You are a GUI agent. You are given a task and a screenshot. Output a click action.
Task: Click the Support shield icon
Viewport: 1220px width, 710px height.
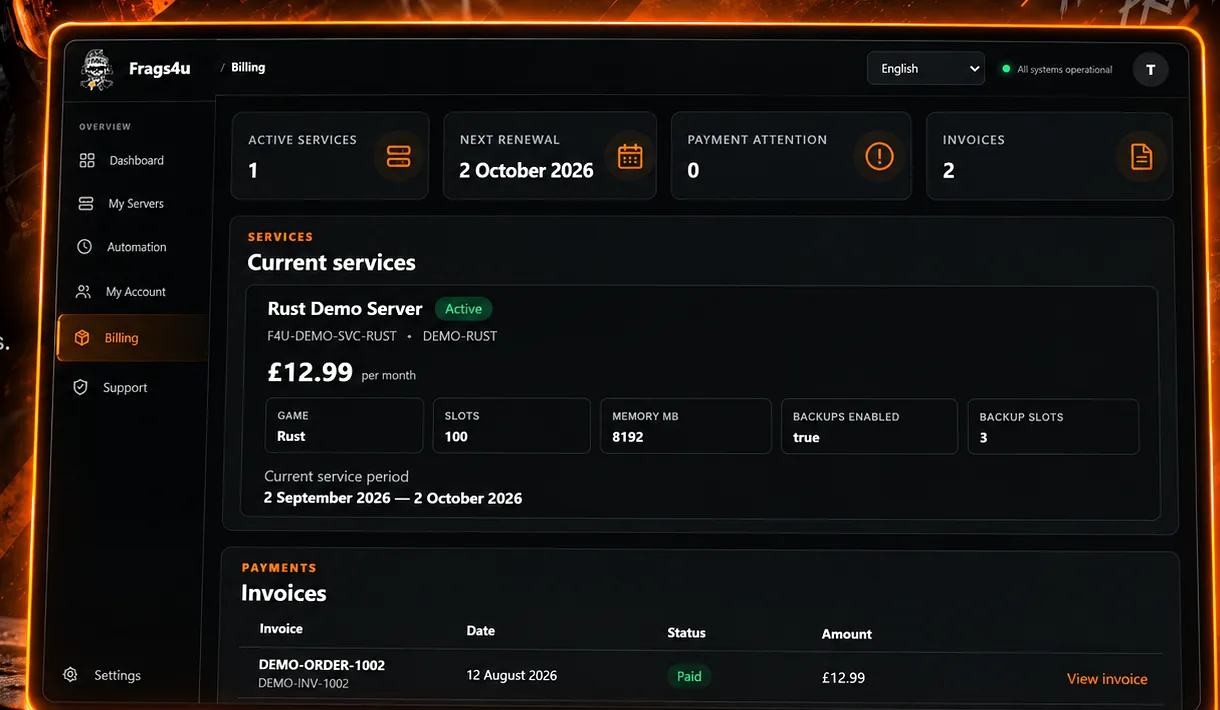pyautogui.click(x=81, y=387)
